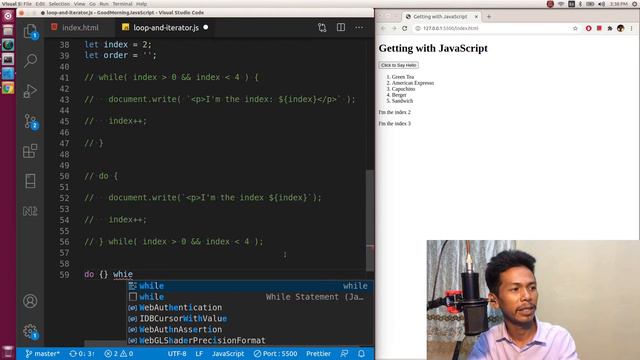Open the N2 extension icon in the activity bar
The image size is (640, 360).
tap(30, 211)
